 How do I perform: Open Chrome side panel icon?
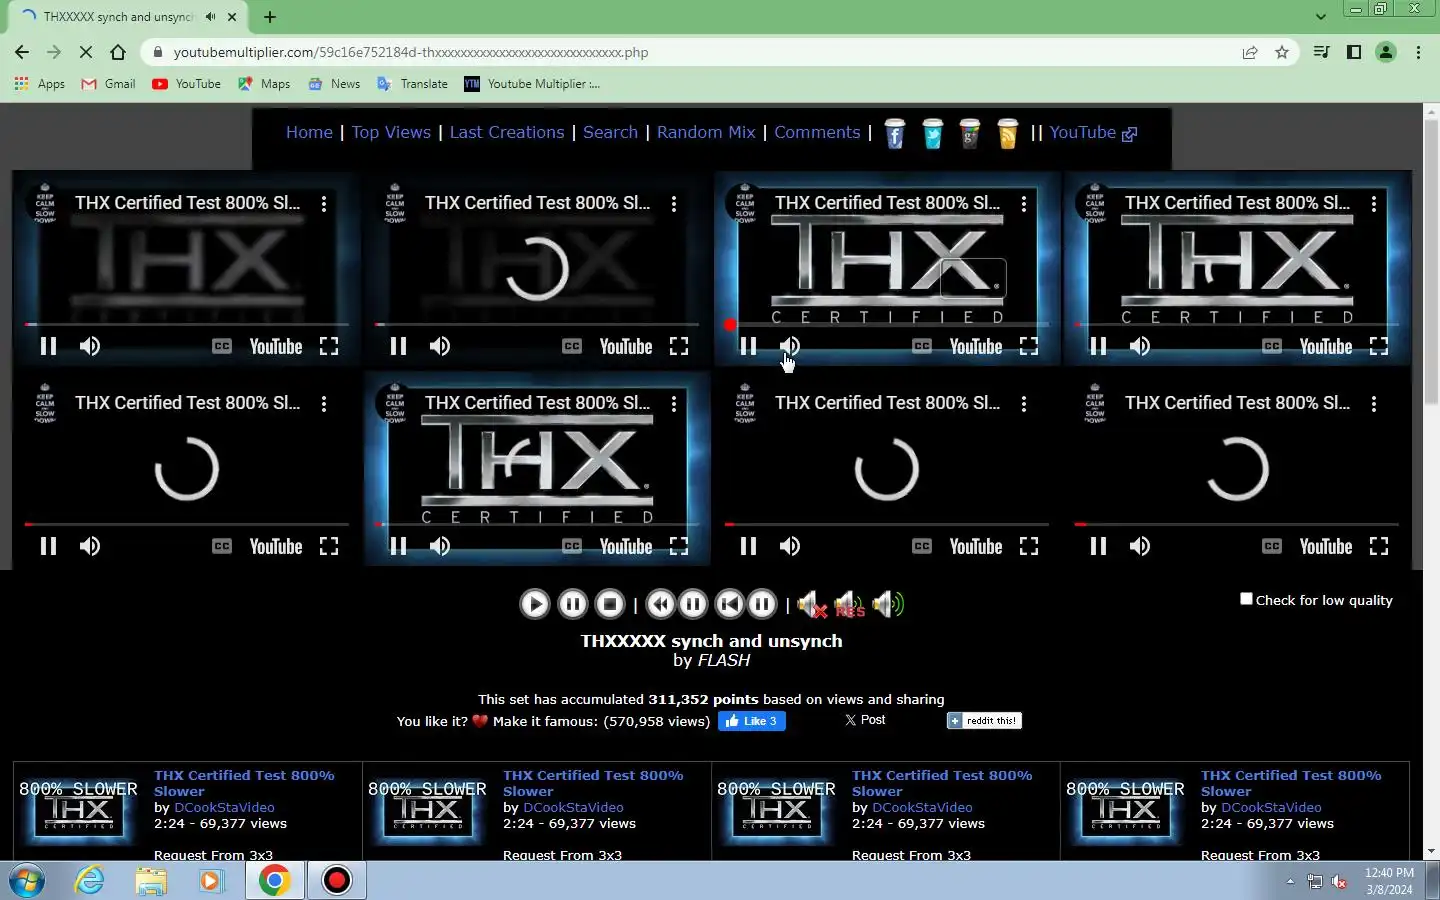click(1354, 52)
